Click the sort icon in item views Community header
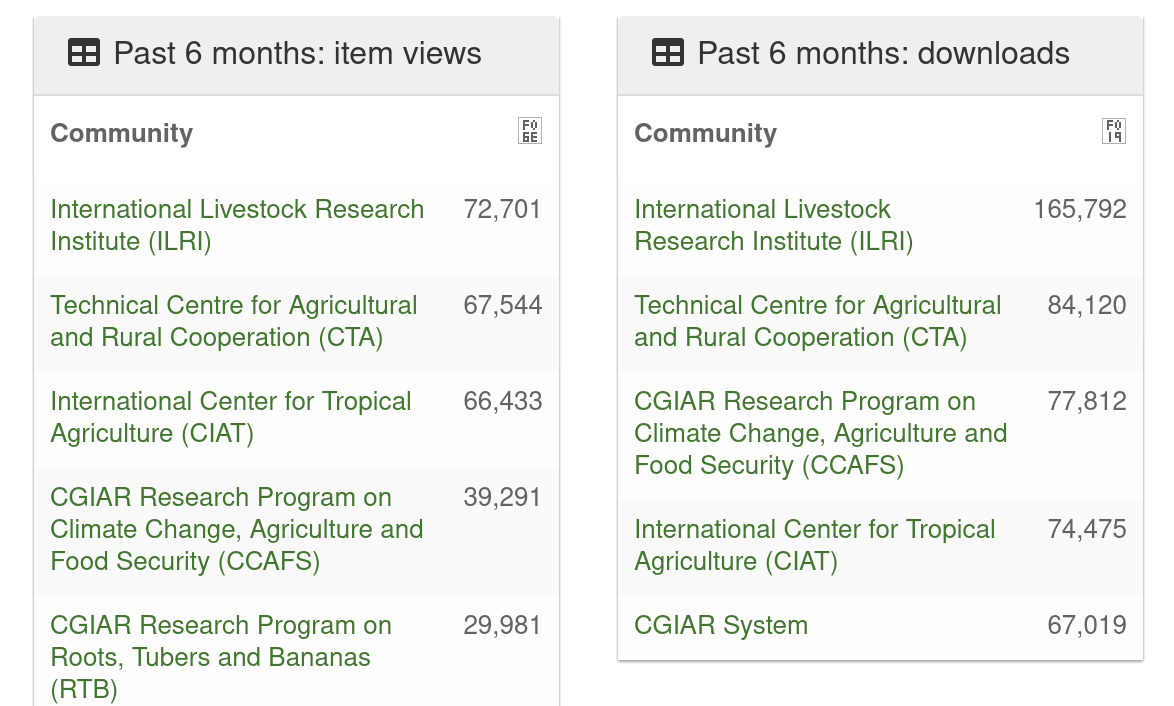Viewport: 1174px width, 706px height. (x=530, y=131)
